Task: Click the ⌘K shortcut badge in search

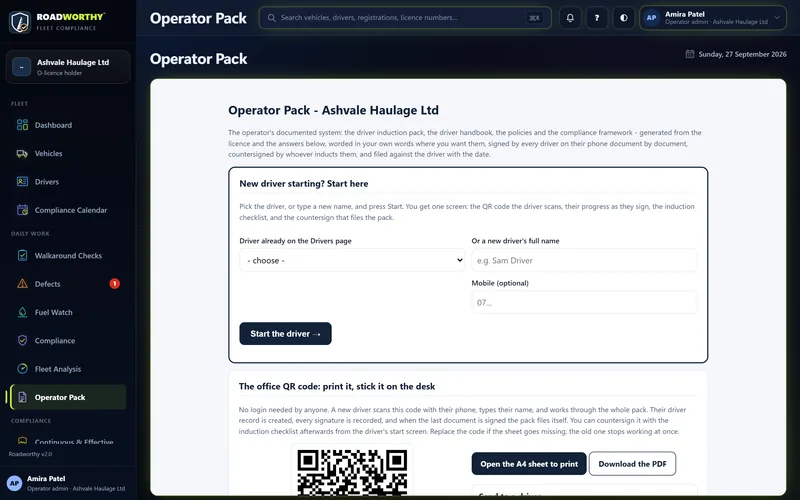Action: coord(534,18)
